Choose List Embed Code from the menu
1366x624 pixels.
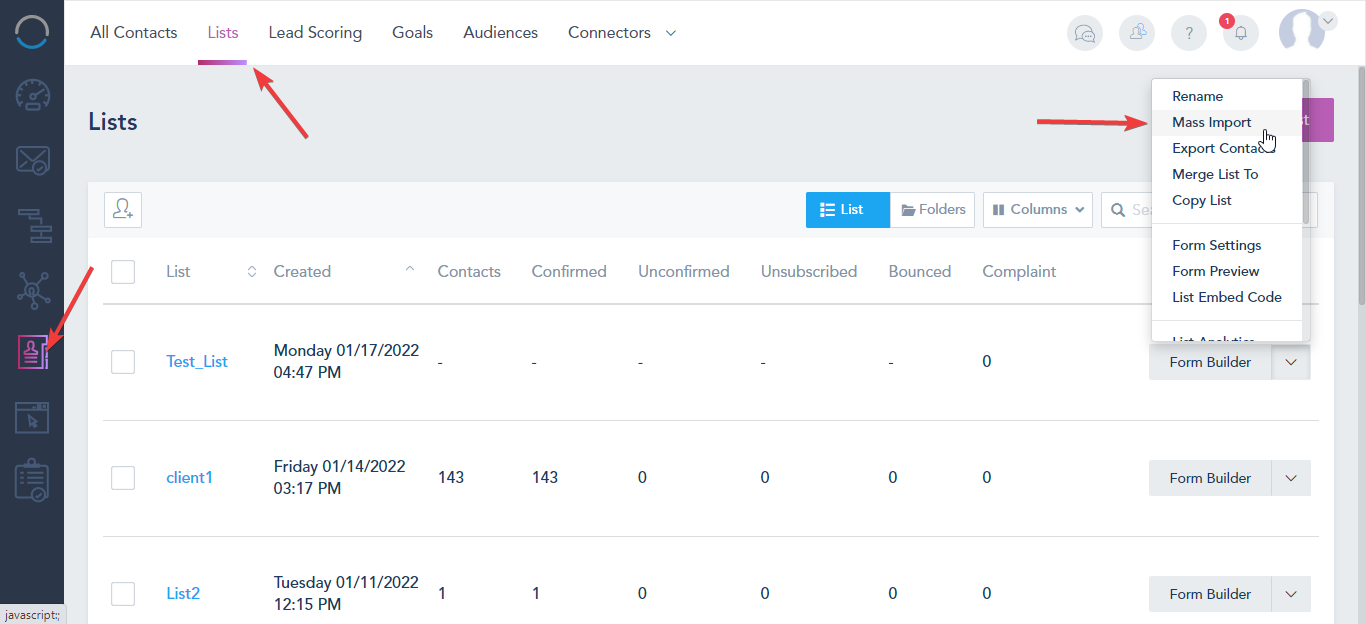pyautogui.click(x=1227, y=297)
